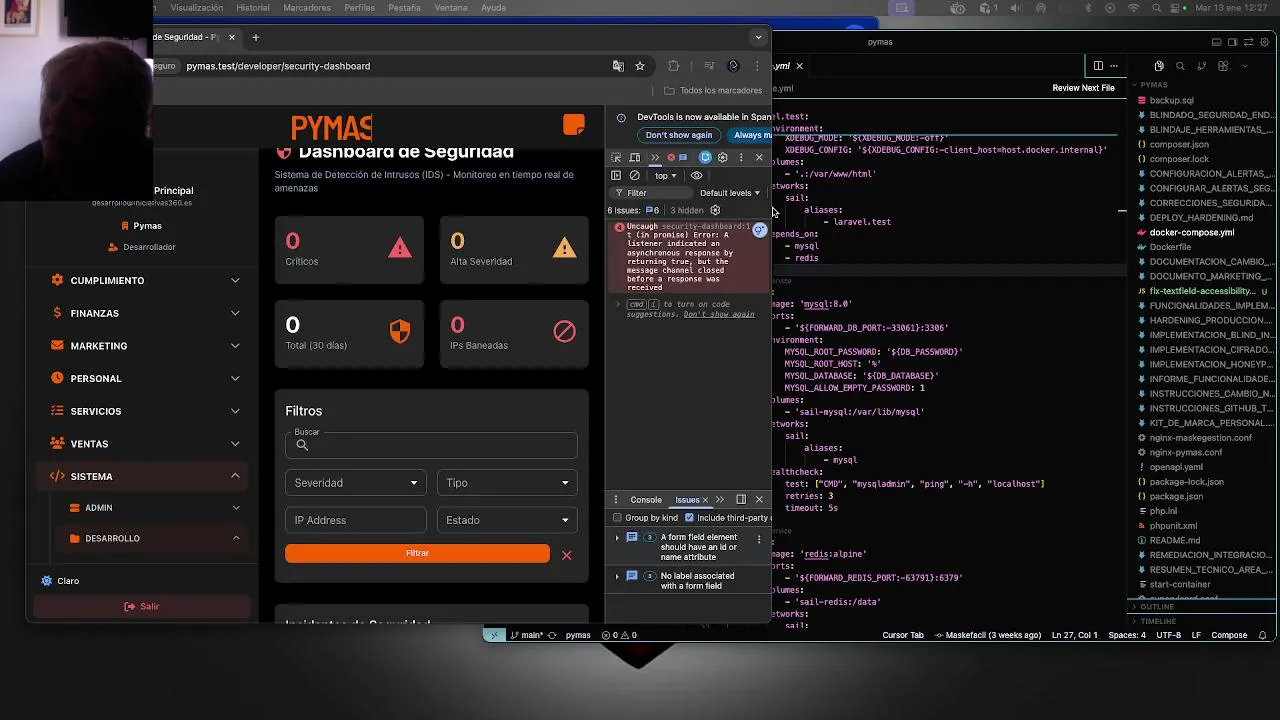Image resolution: width=1280 pixels, height=720 pixels.
Task: Expand the CUMPLIMIENTO sidebar section
Action: pos(140,281)
